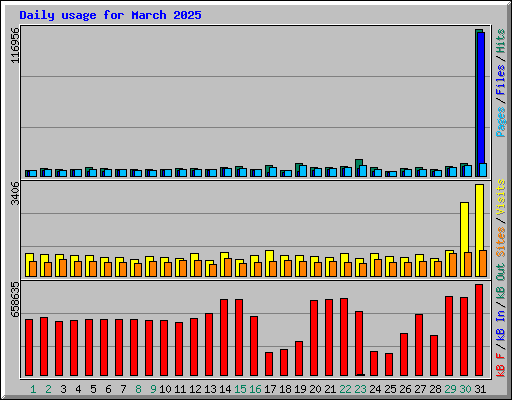This screenshot has width=512, height=400.
Task: Click the 'Hits' legend label
Action: pos(501,41)
